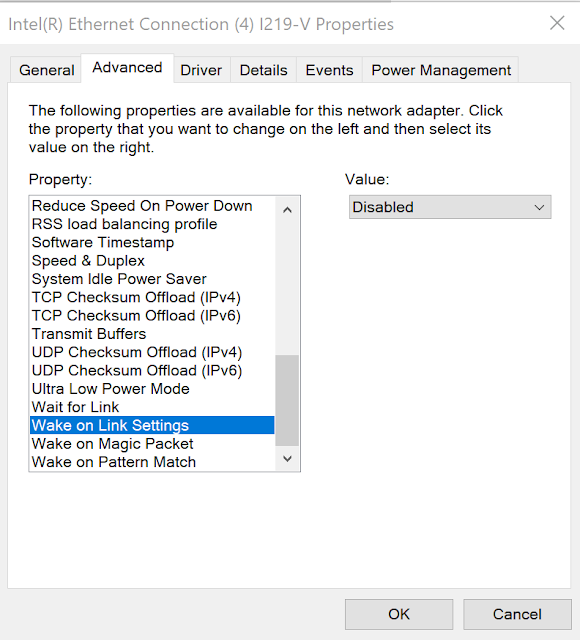Dismiss the dialog with Cancel
The height and width of the screenshot is (640, 580).
(x=517, y=614)
